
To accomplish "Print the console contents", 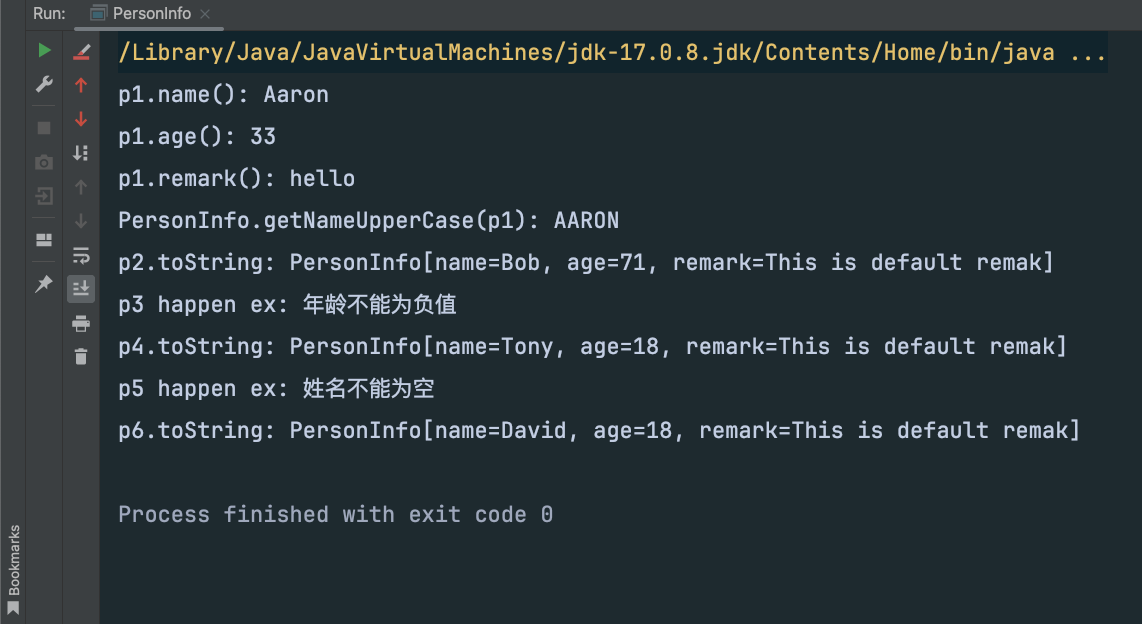I will pyautogui.click(x=80, y=323).
